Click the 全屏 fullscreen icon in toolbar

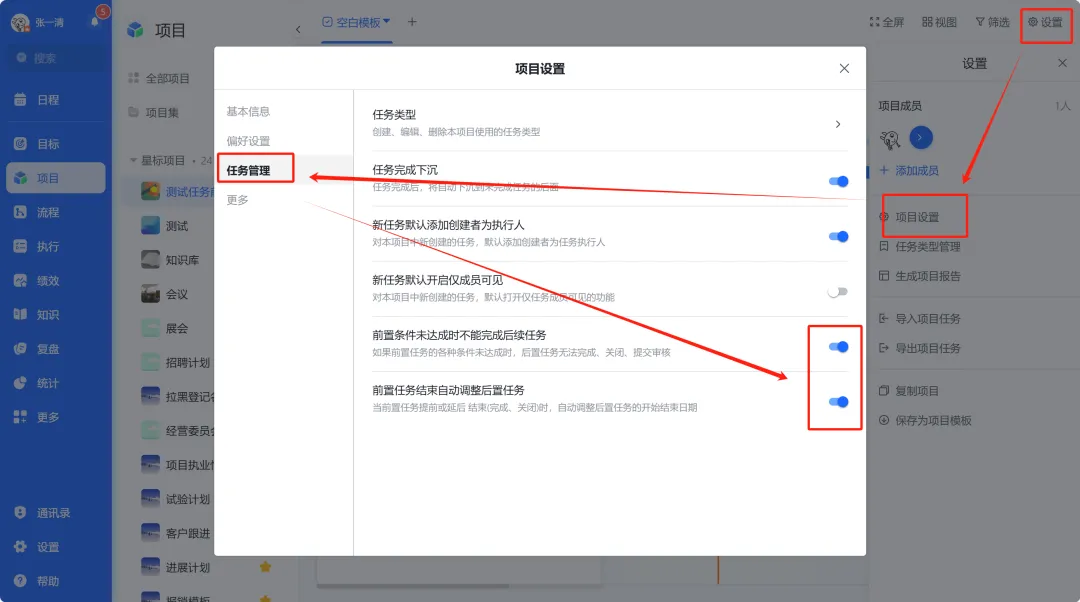point(874,22)
